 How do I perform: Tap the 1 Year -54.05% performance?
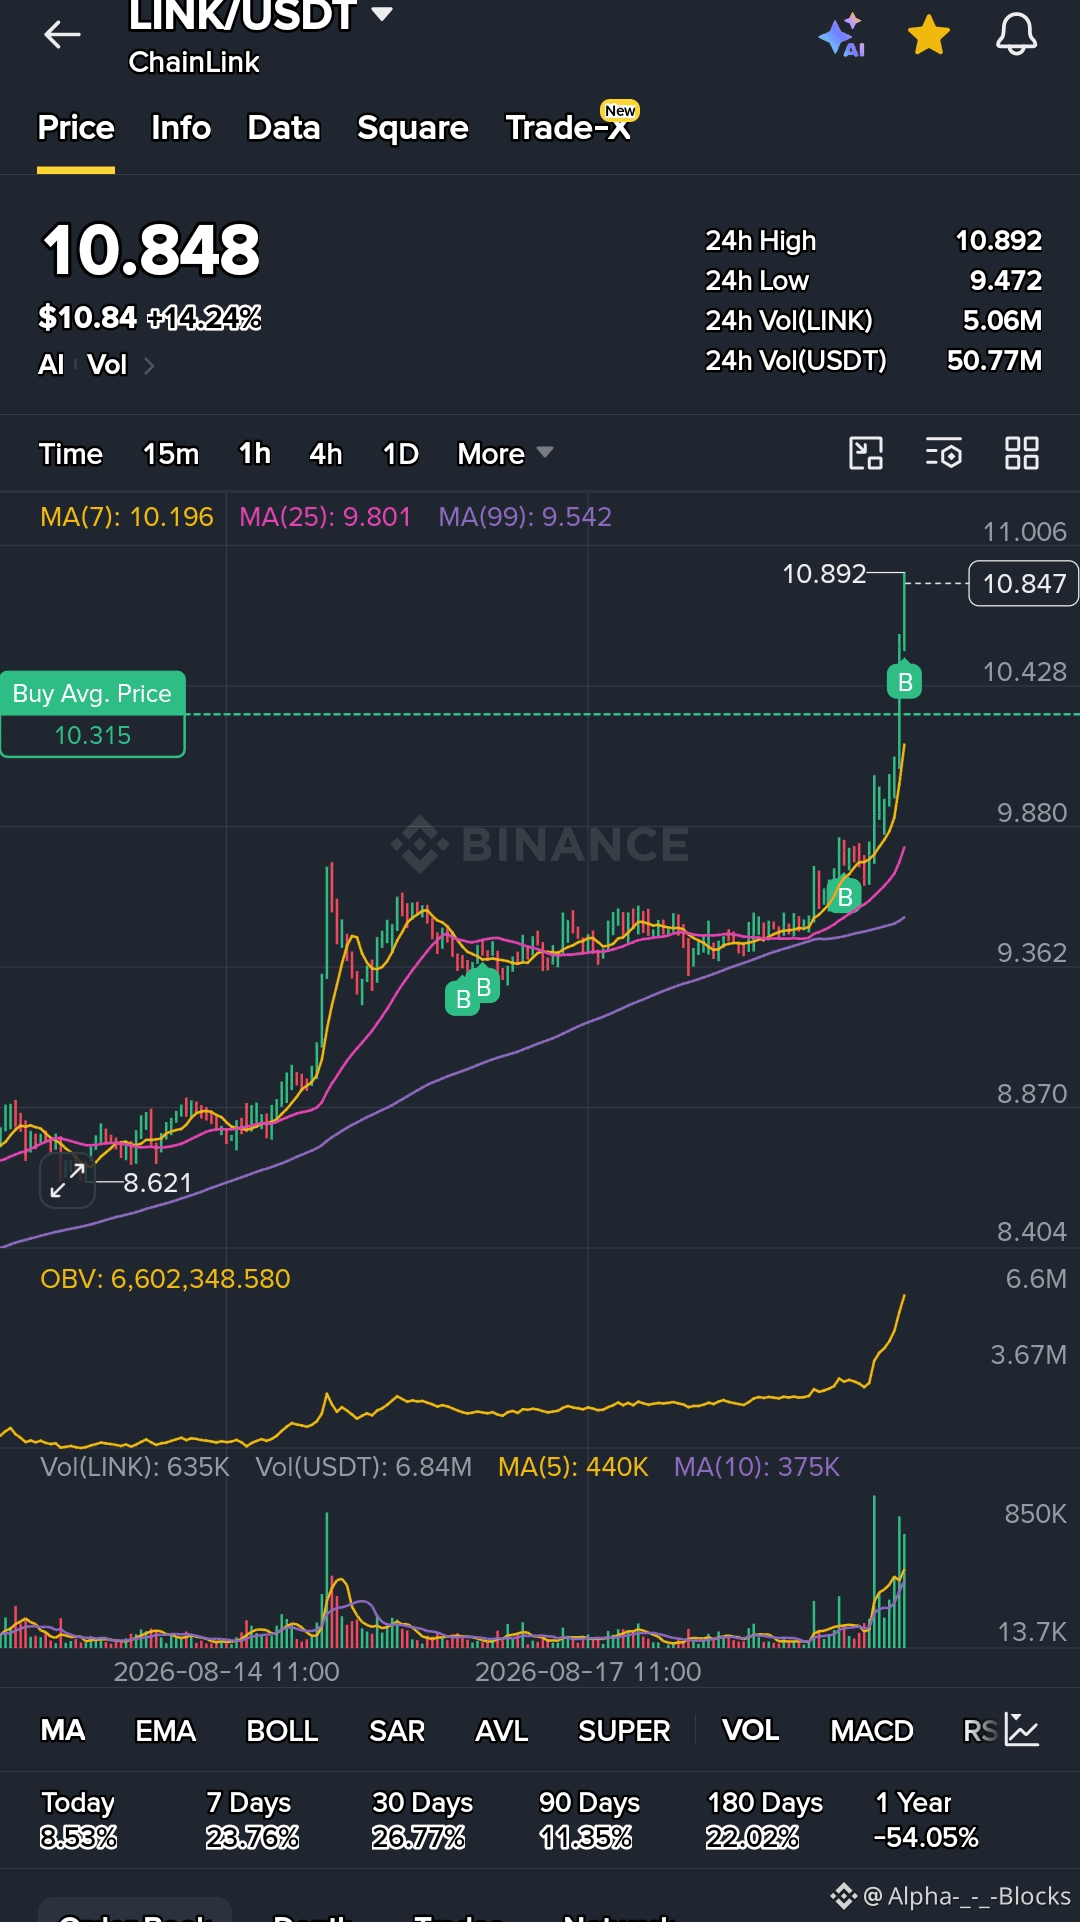coord(926,1819)
